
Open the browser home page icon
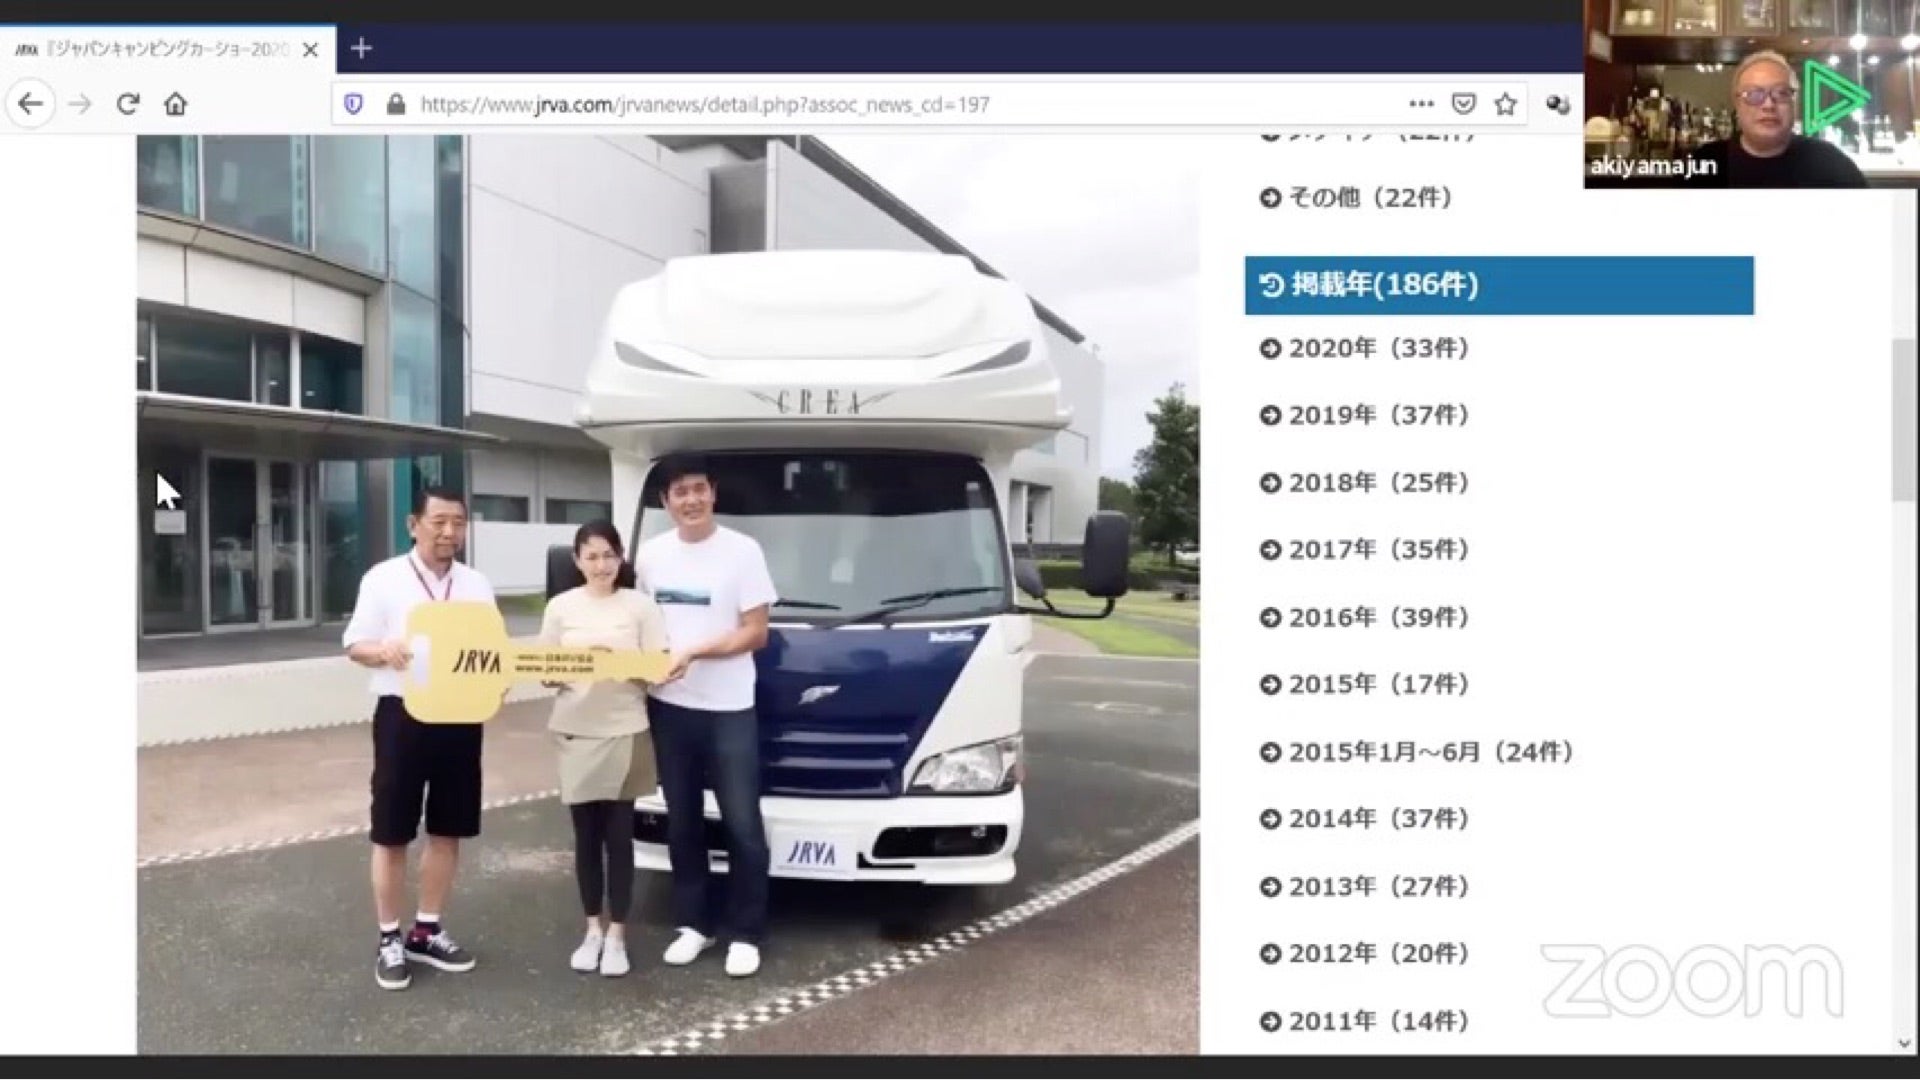tap(176, 104)
